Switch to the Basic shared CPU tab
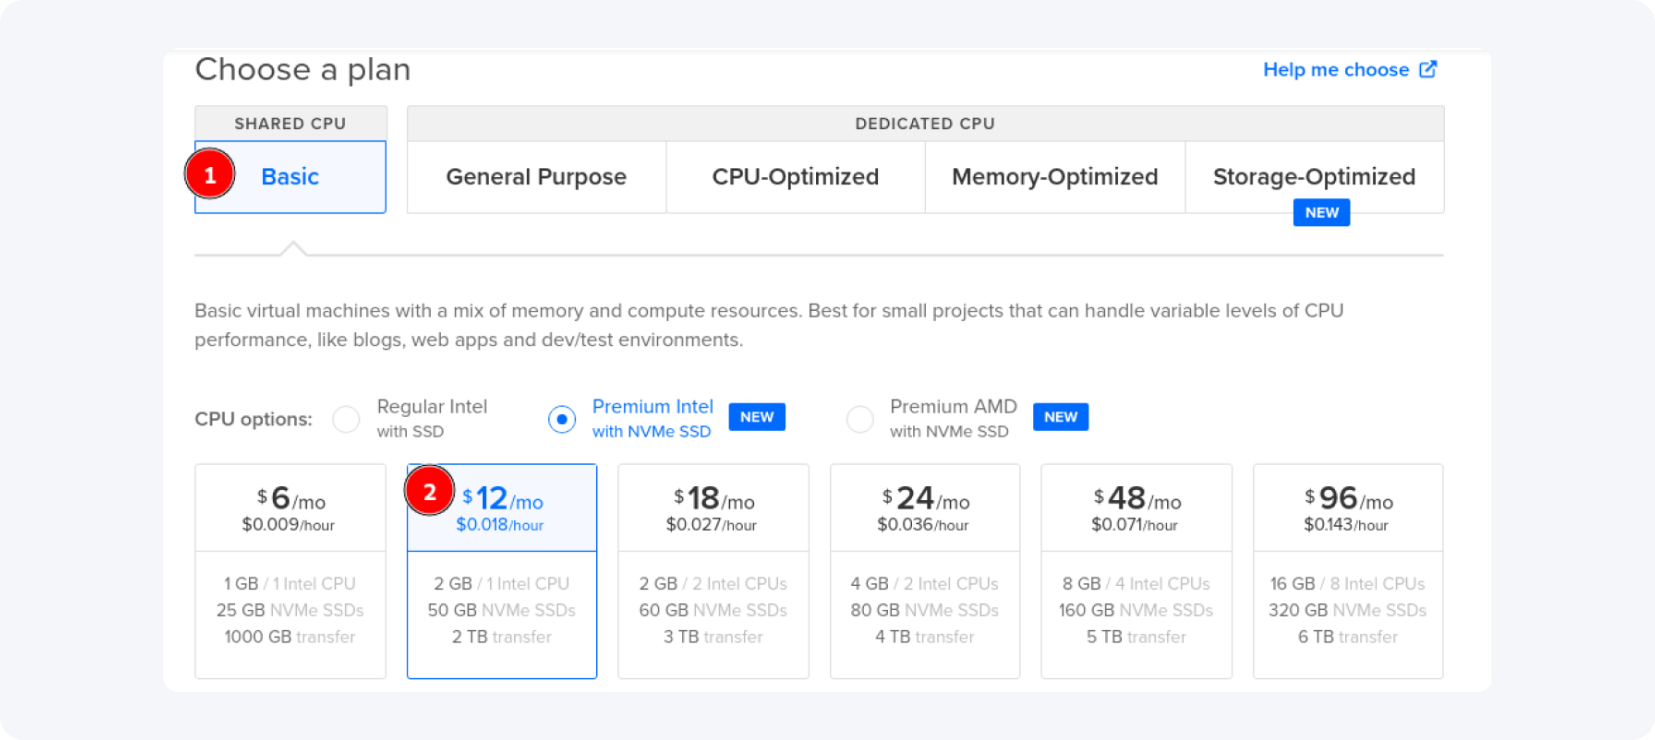Image resolution: width=1655 pixels, height=740 pixels. 290,177
